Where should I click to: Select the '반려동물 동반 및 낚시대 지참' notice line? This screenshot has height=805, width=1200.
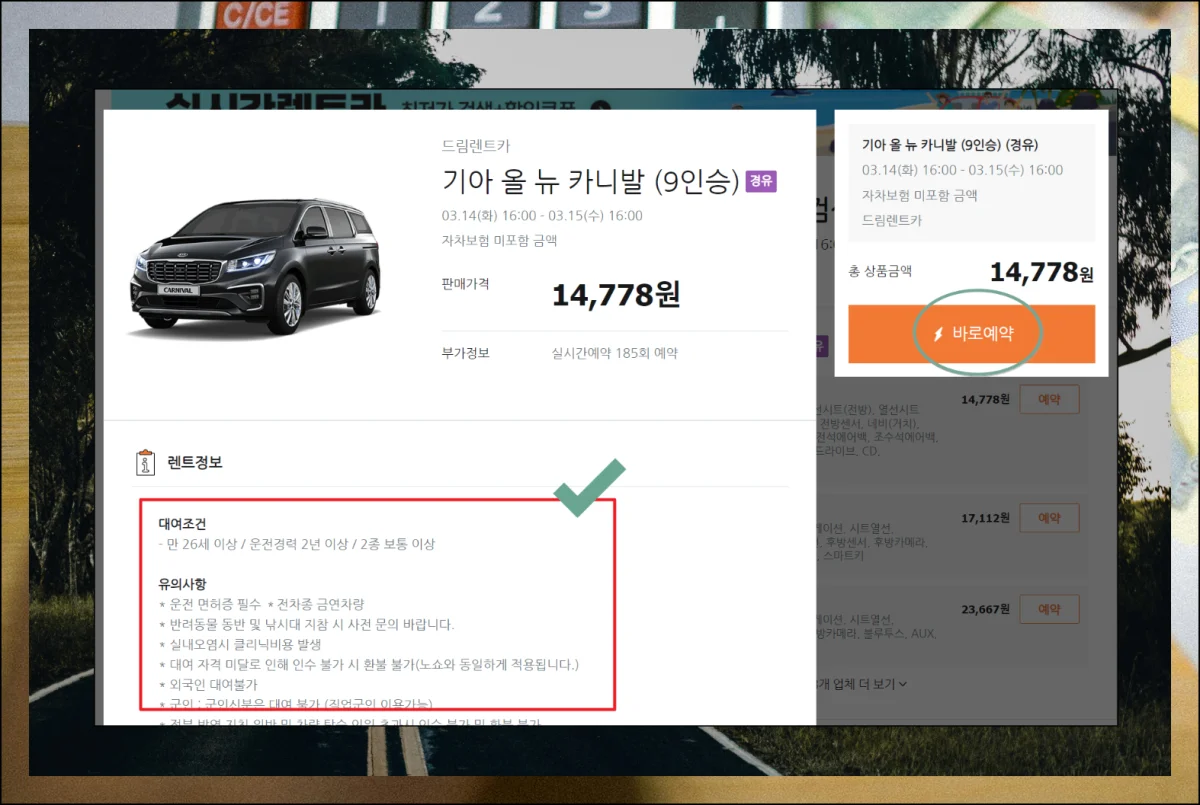coord(307,624)
